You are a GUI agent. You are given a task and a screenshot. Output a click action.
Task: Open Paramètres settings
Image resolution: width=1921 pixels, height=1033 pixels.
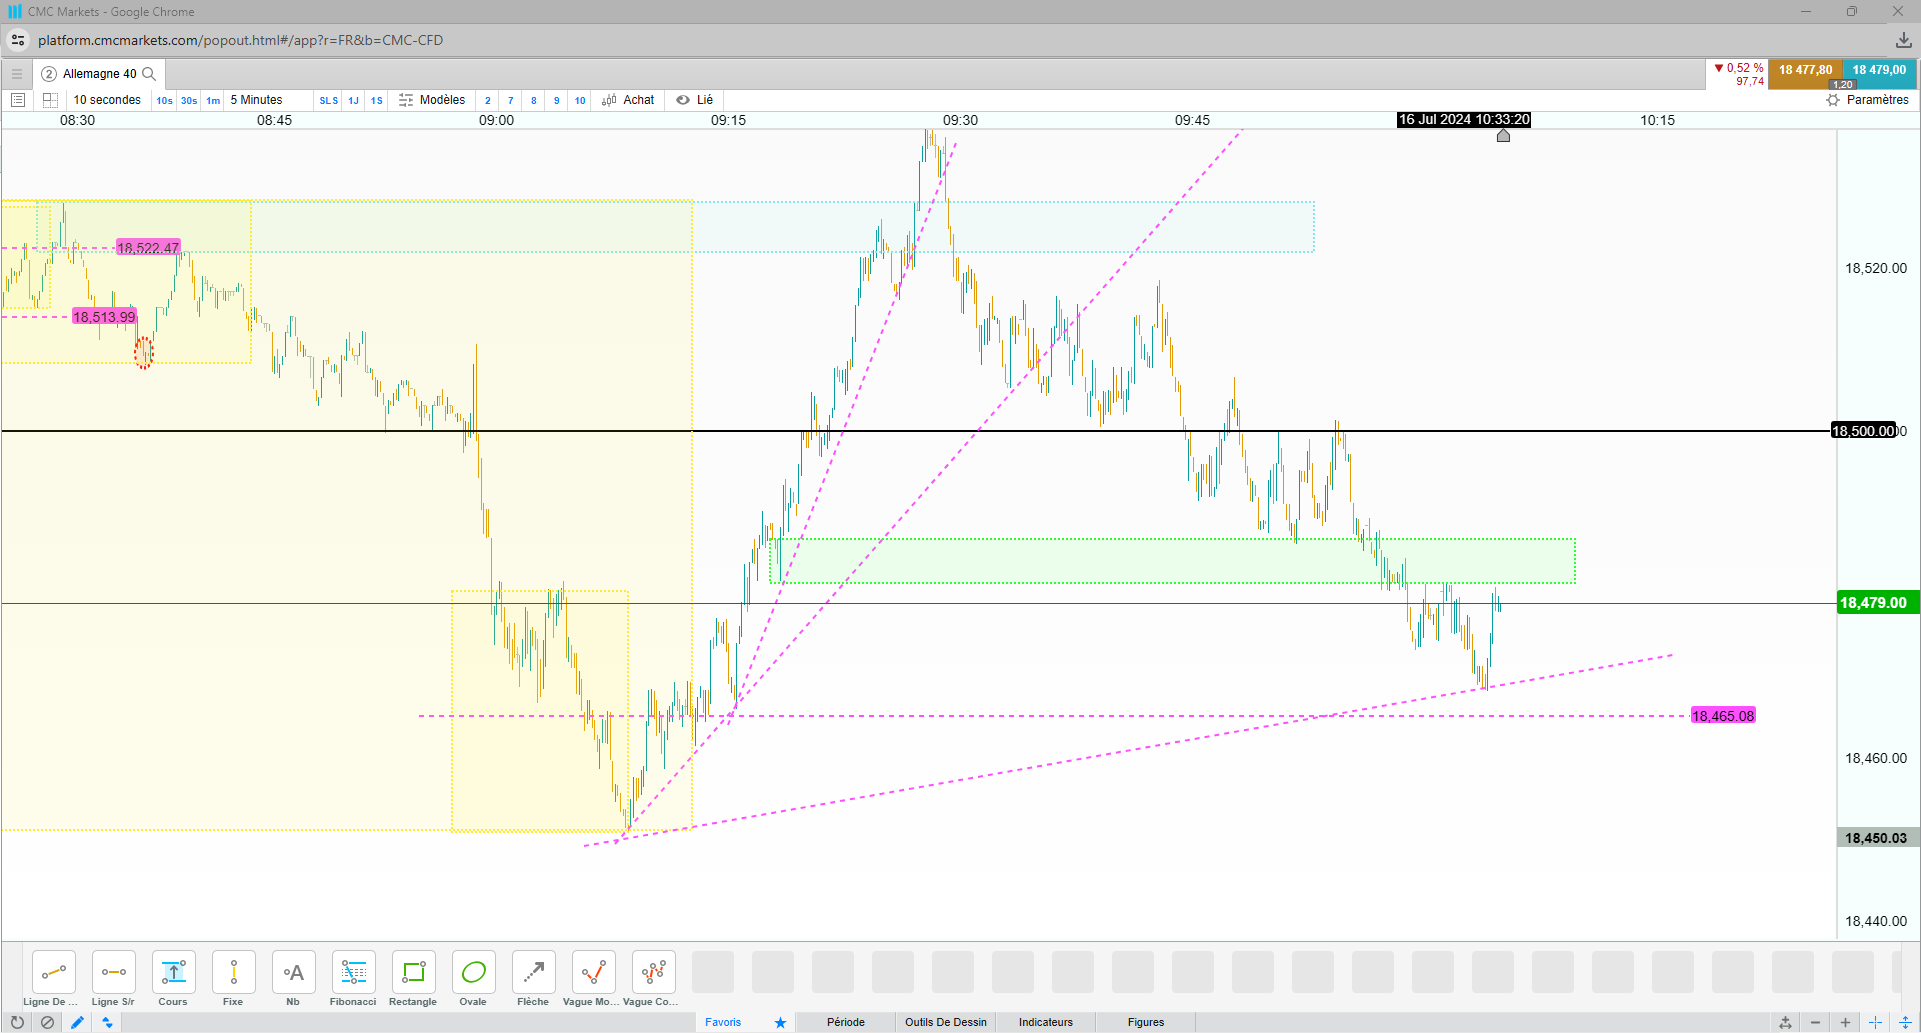[1867, 100]
